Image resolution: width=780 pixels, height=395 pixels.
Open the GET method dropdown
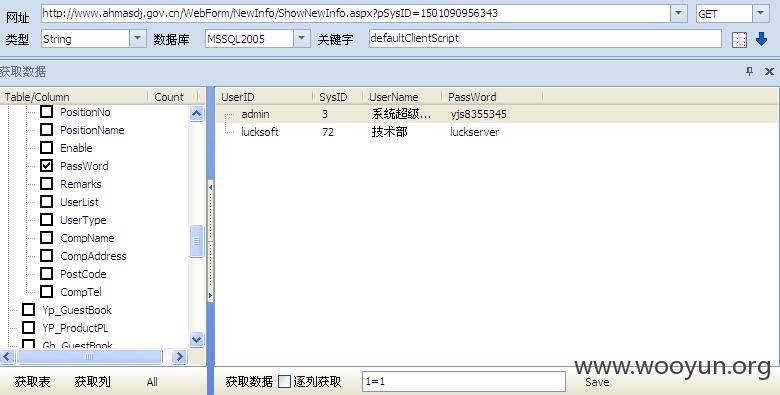pyautogui.click(x=761, y=13)
